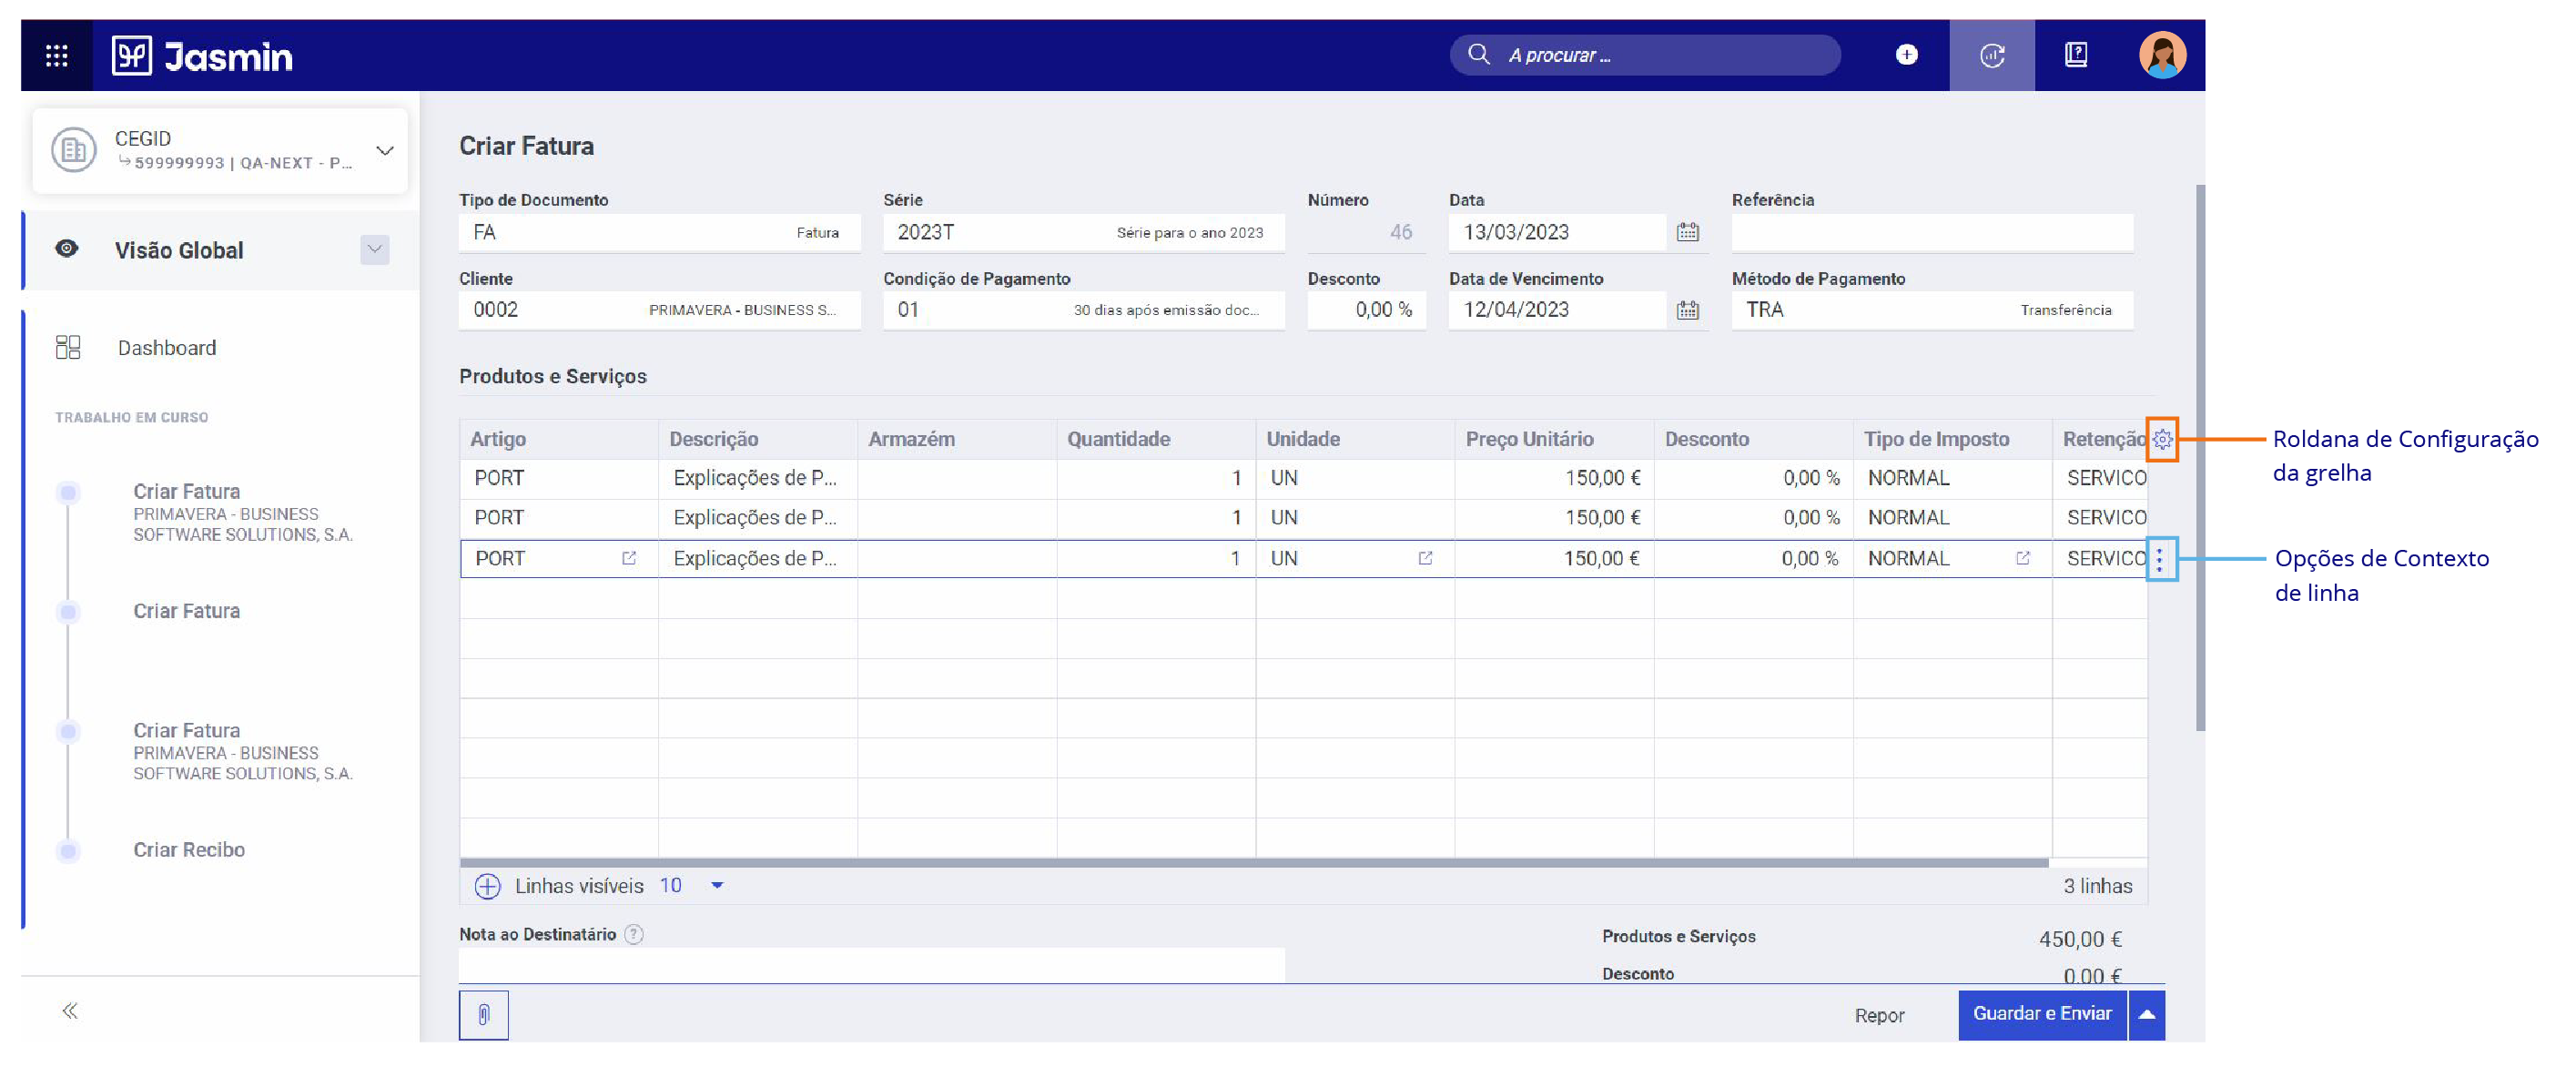
Task: Open Dashboard in the sidebar
Action: tap(166, 348)
